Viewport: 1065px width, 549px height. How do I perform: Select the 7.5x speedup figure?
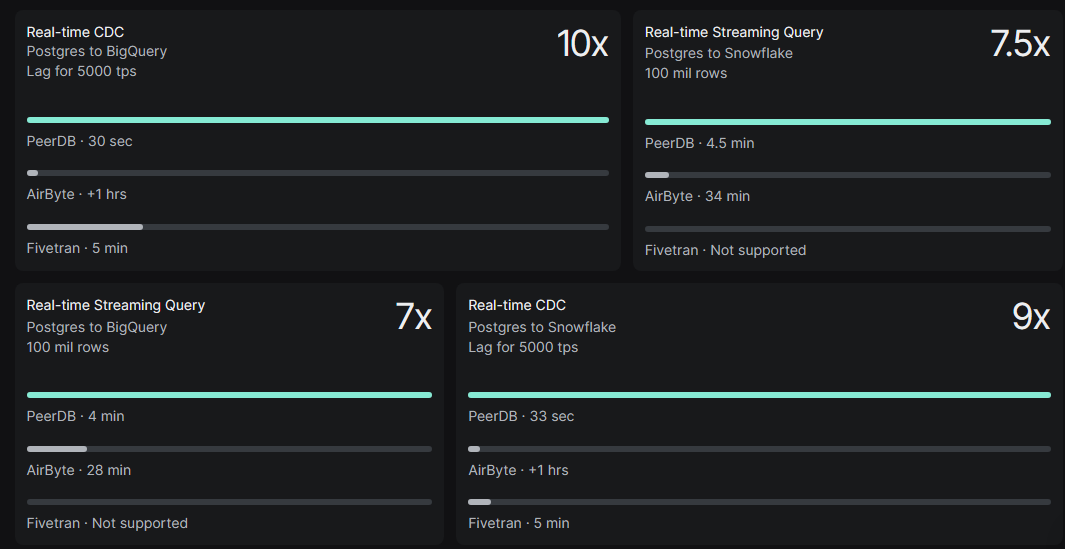[x=1019, y=44]
